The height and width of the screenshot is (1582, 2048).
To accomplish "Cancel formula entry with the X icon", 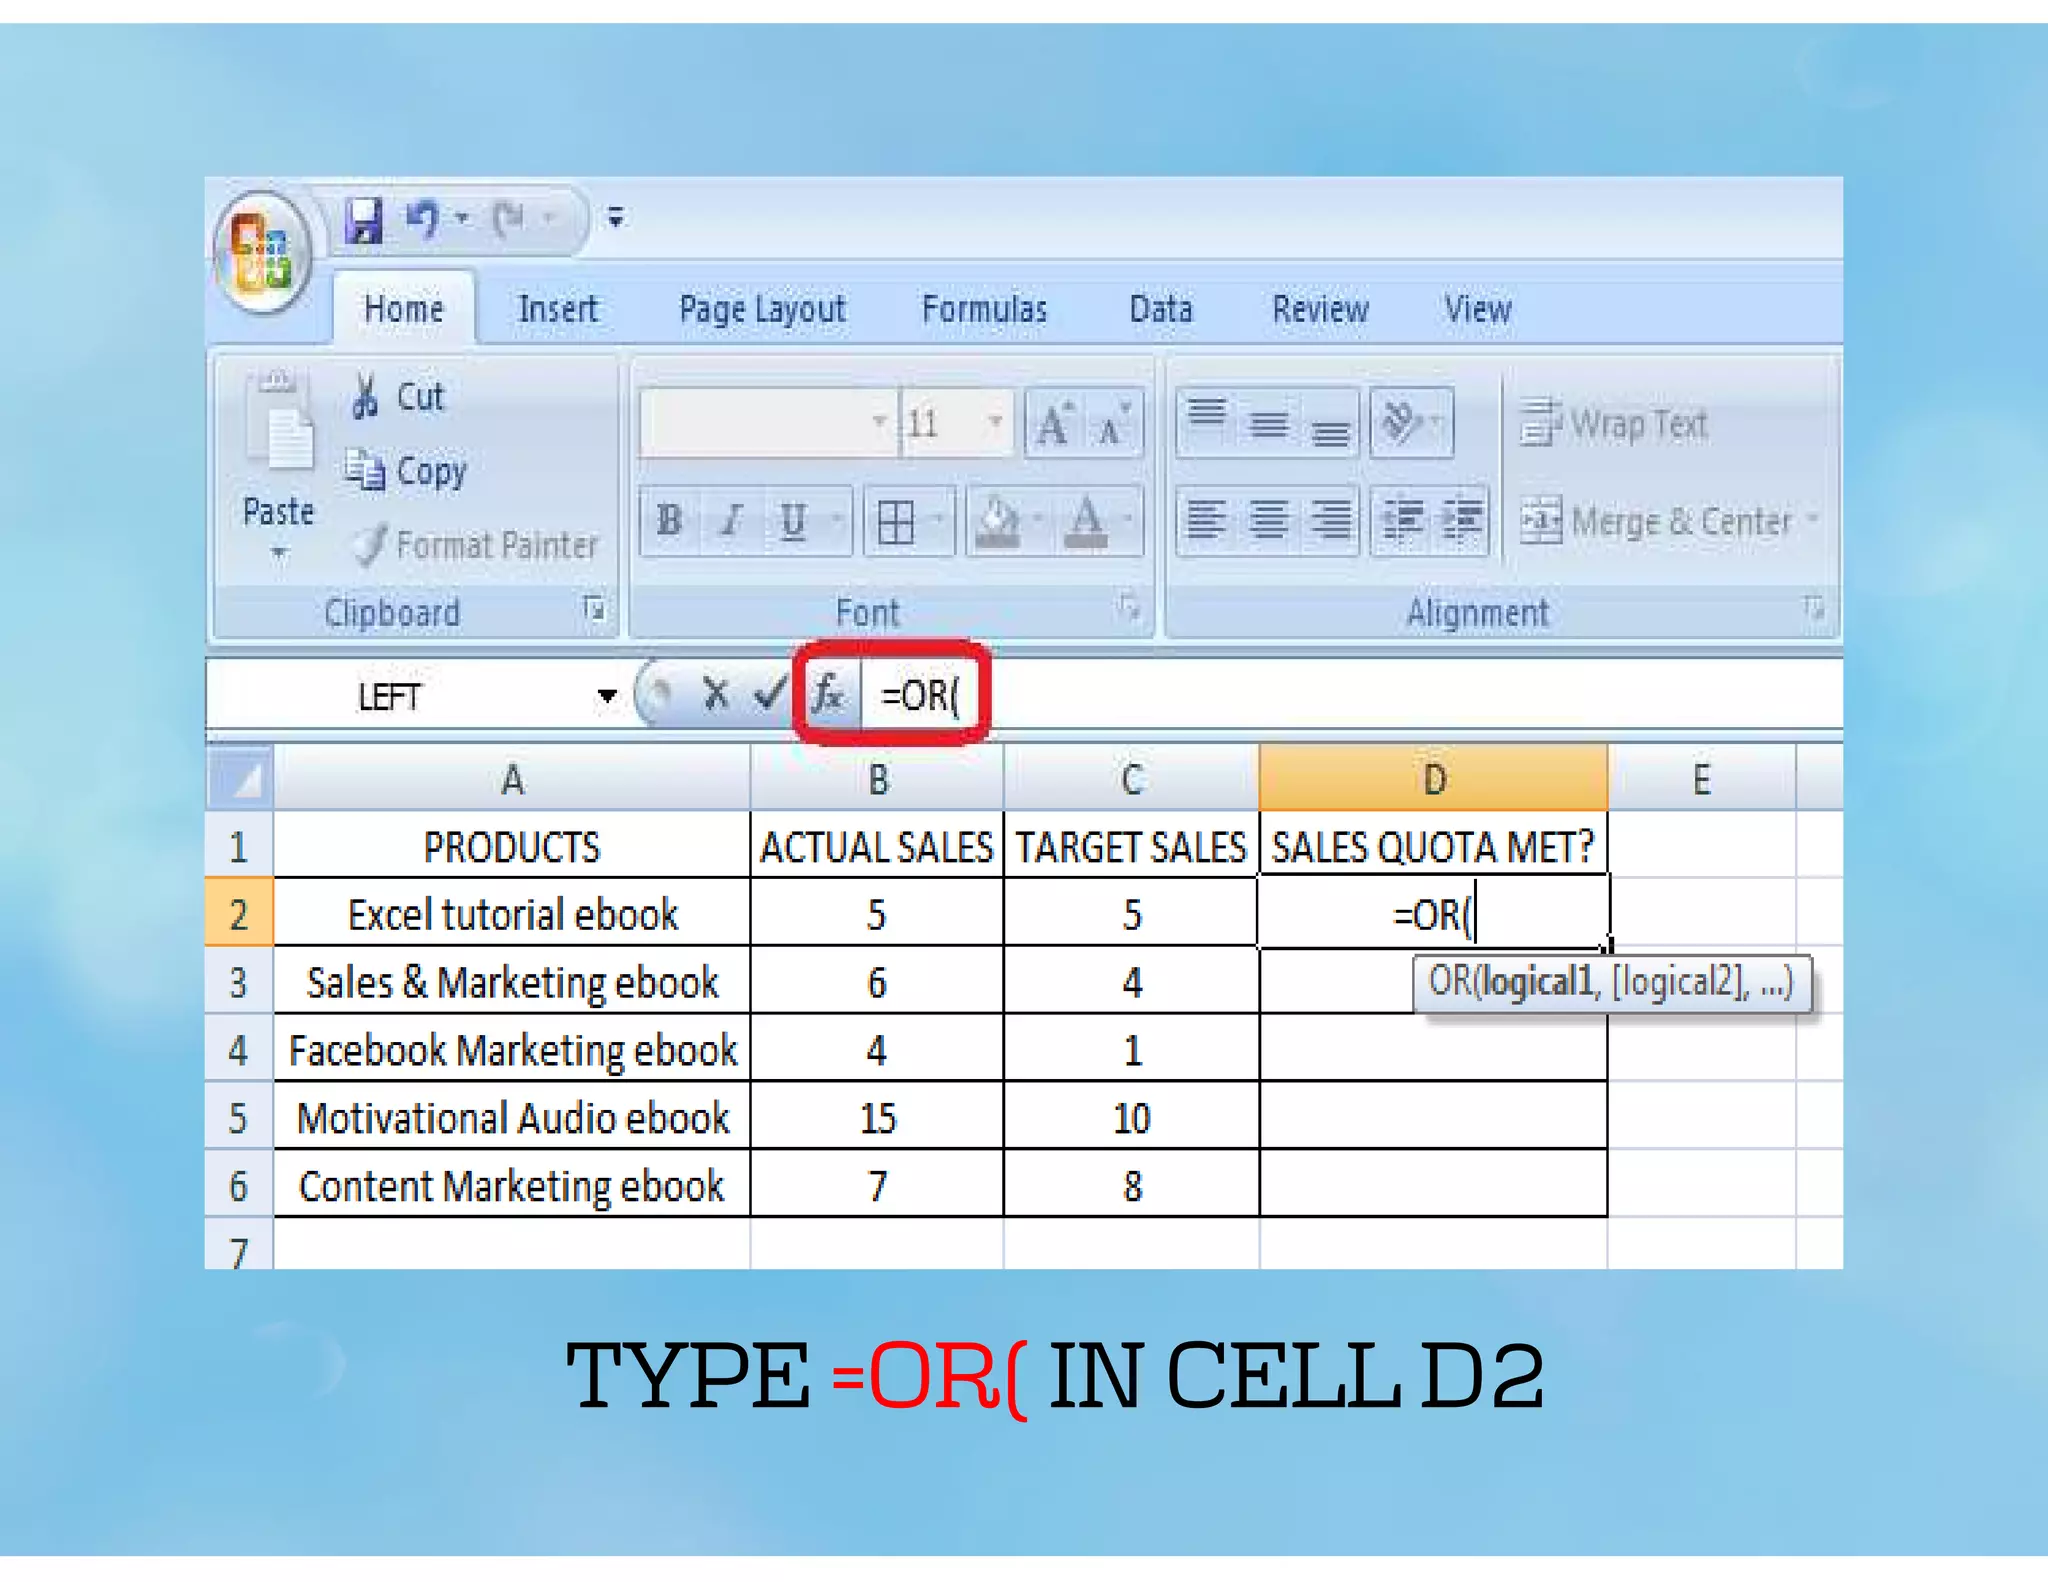I will click(x=715, y=693).
